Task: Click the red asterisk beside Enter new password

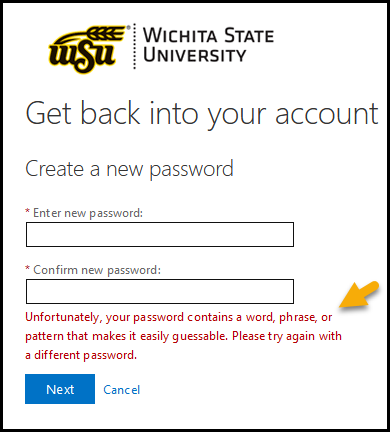Action: (x=28, y=211)
